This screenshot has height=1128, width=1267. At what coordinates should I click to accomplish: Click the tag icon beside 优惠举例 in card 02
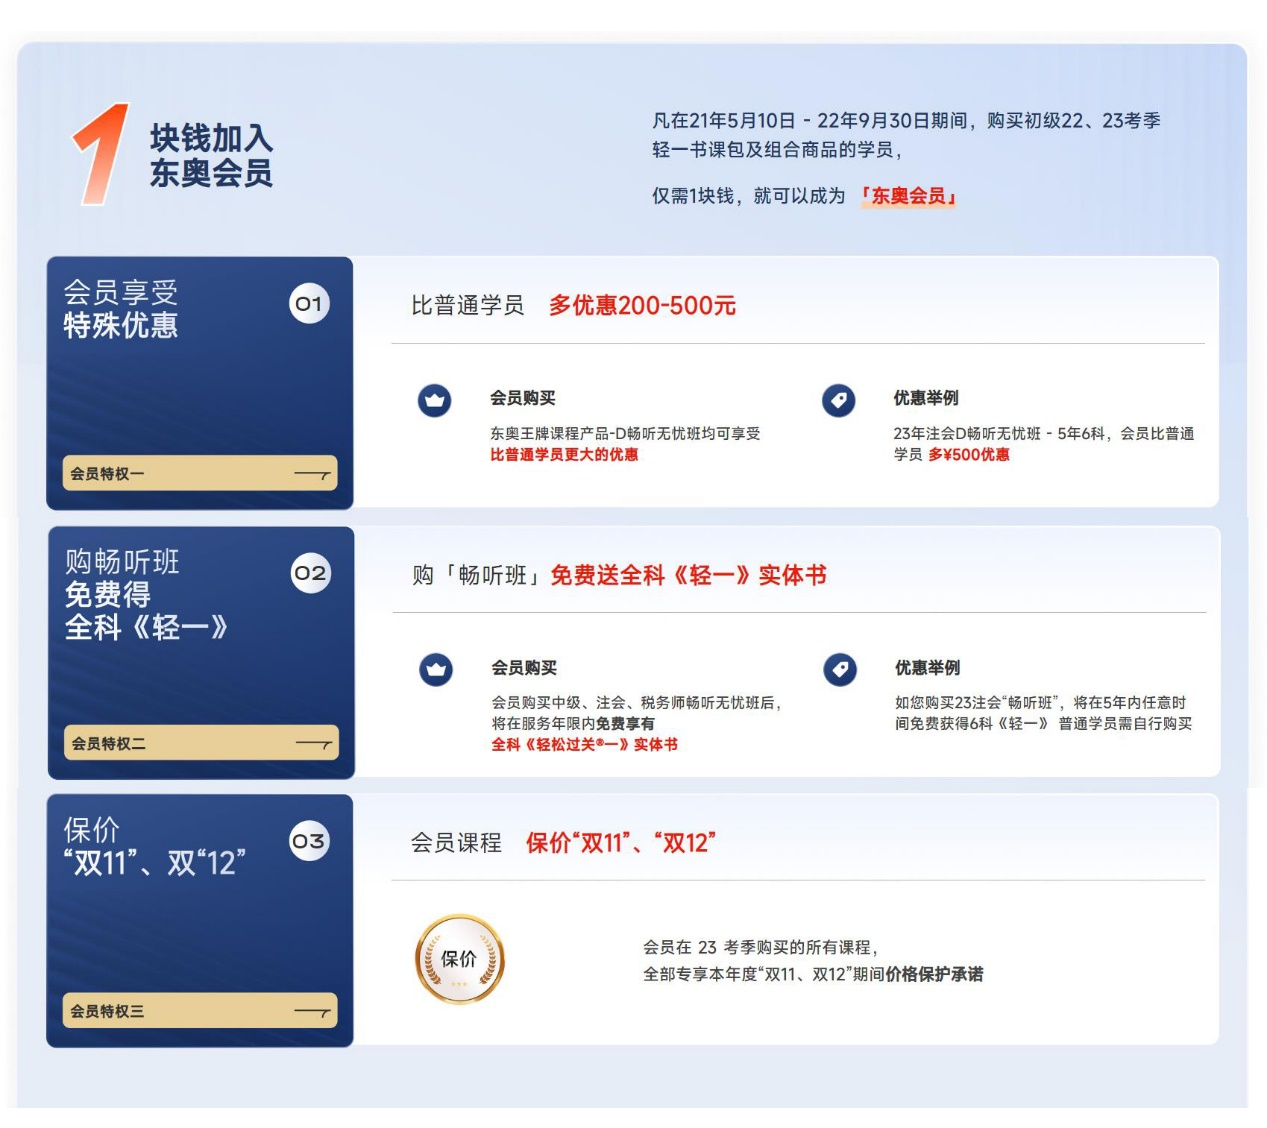pos(838,668)
